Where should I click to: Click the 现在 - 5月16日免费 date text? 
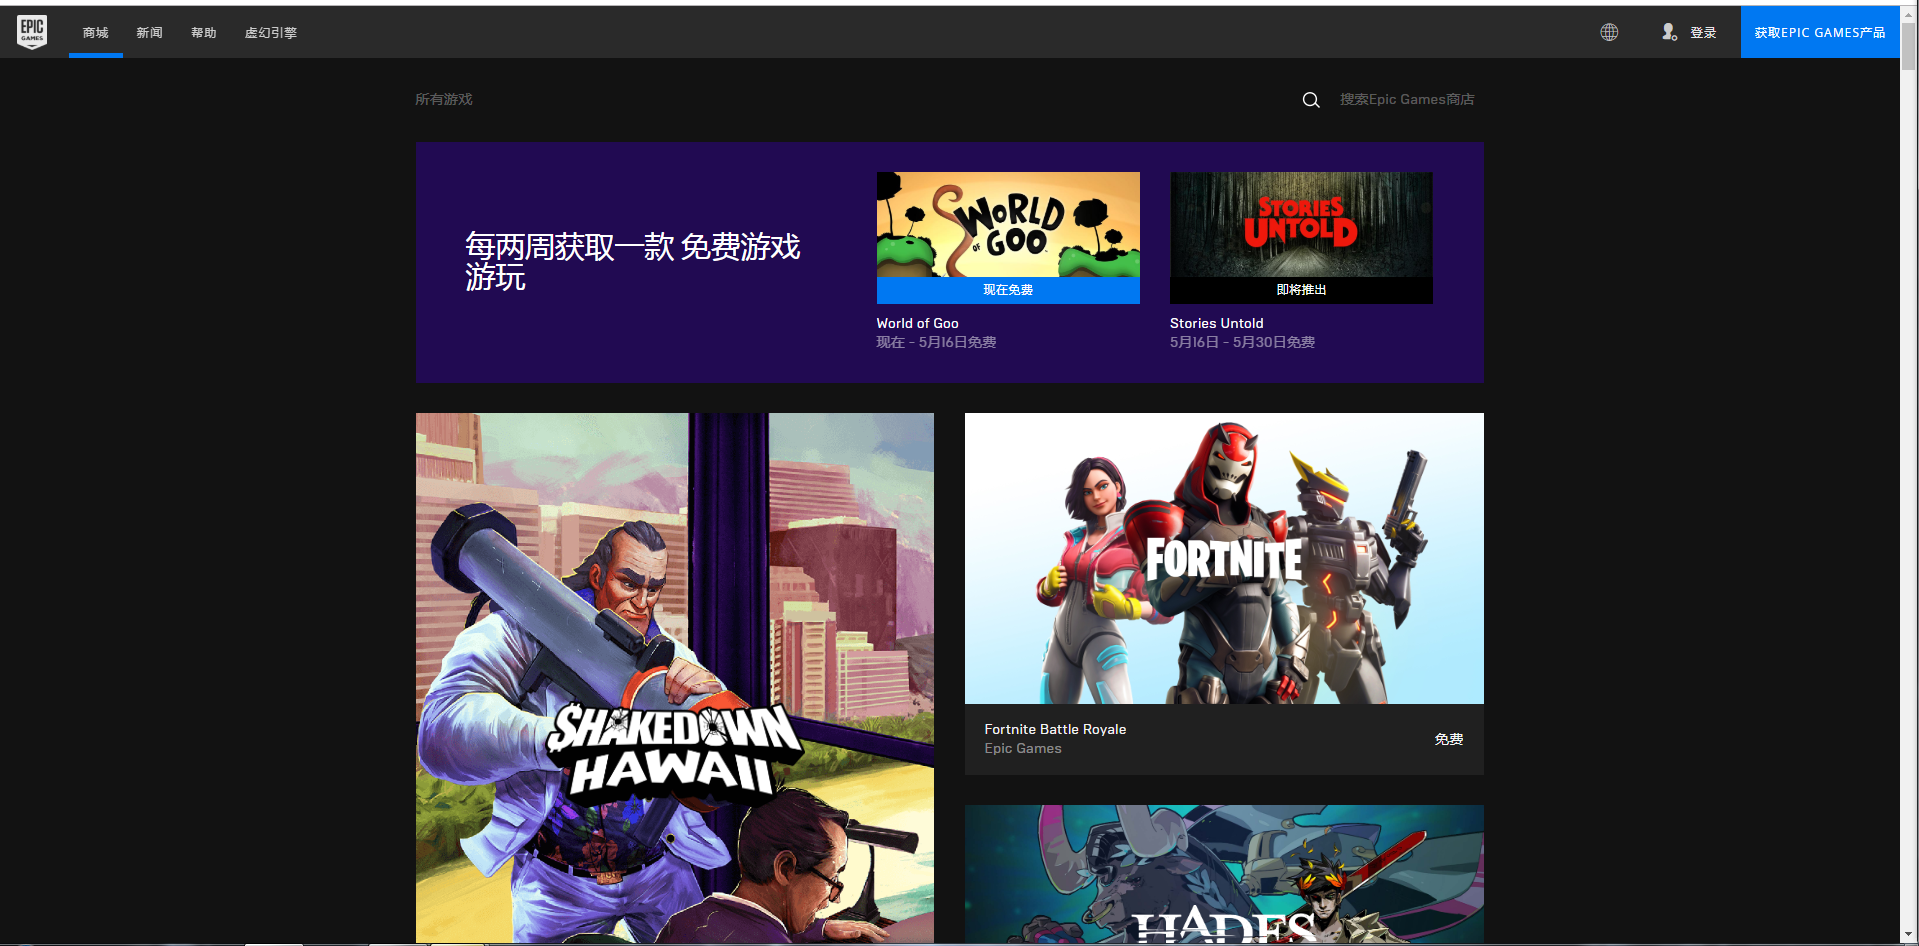[x=936, y=342]
